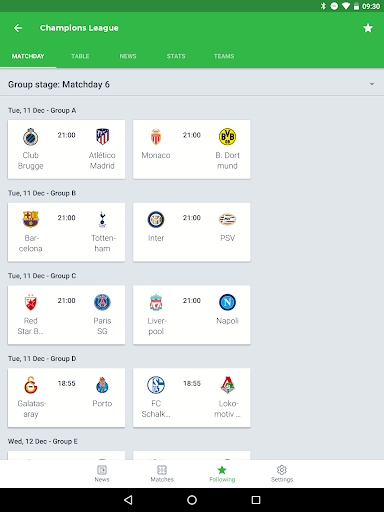Tap the Following star in bottom bar
Viewport: 384px width, 512px height.
tap(222, 474)
